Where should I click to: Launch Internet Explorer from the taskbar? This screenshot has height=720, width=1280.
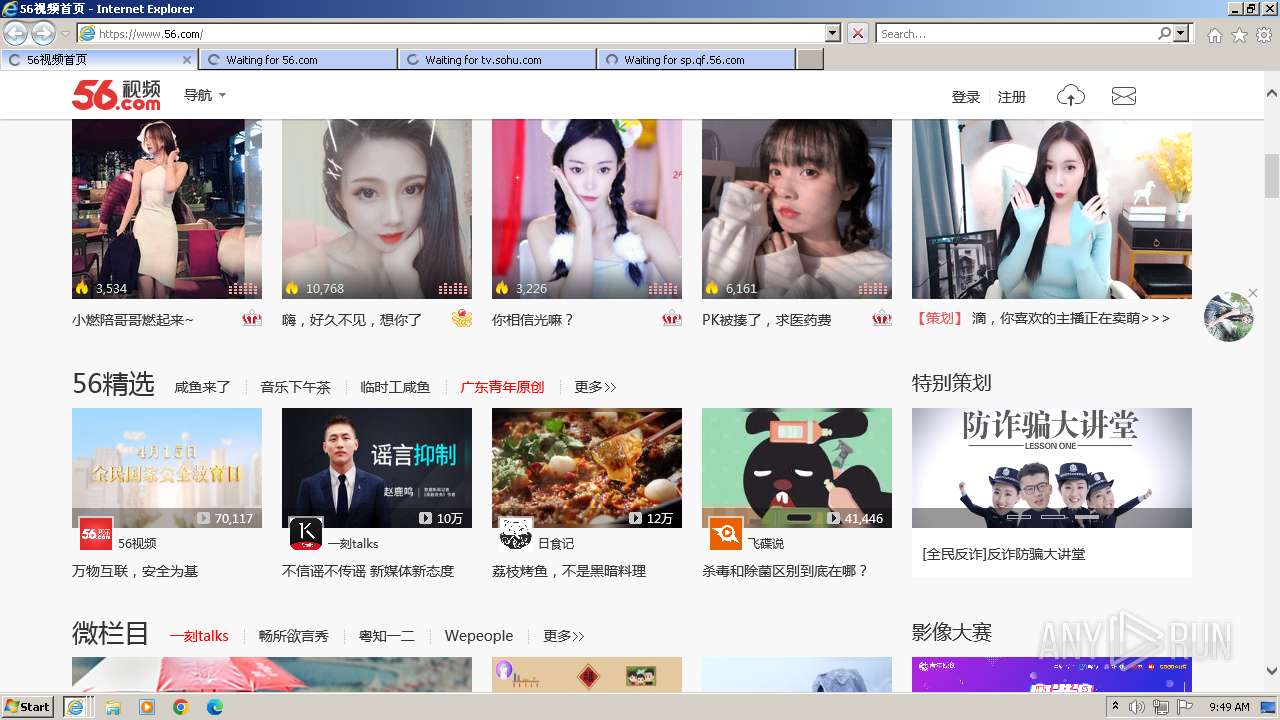[75, 707]
